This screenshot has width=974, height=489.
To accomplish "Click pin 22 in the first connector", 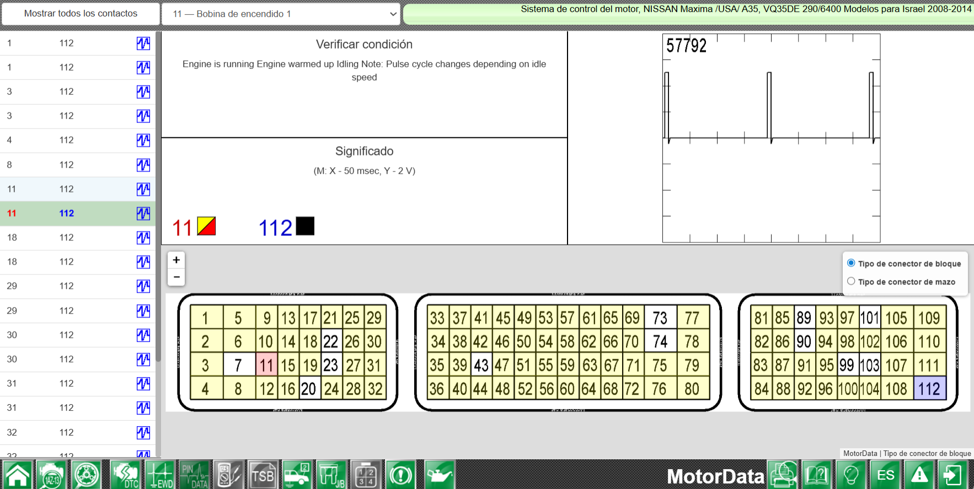I will click(331, 341).
